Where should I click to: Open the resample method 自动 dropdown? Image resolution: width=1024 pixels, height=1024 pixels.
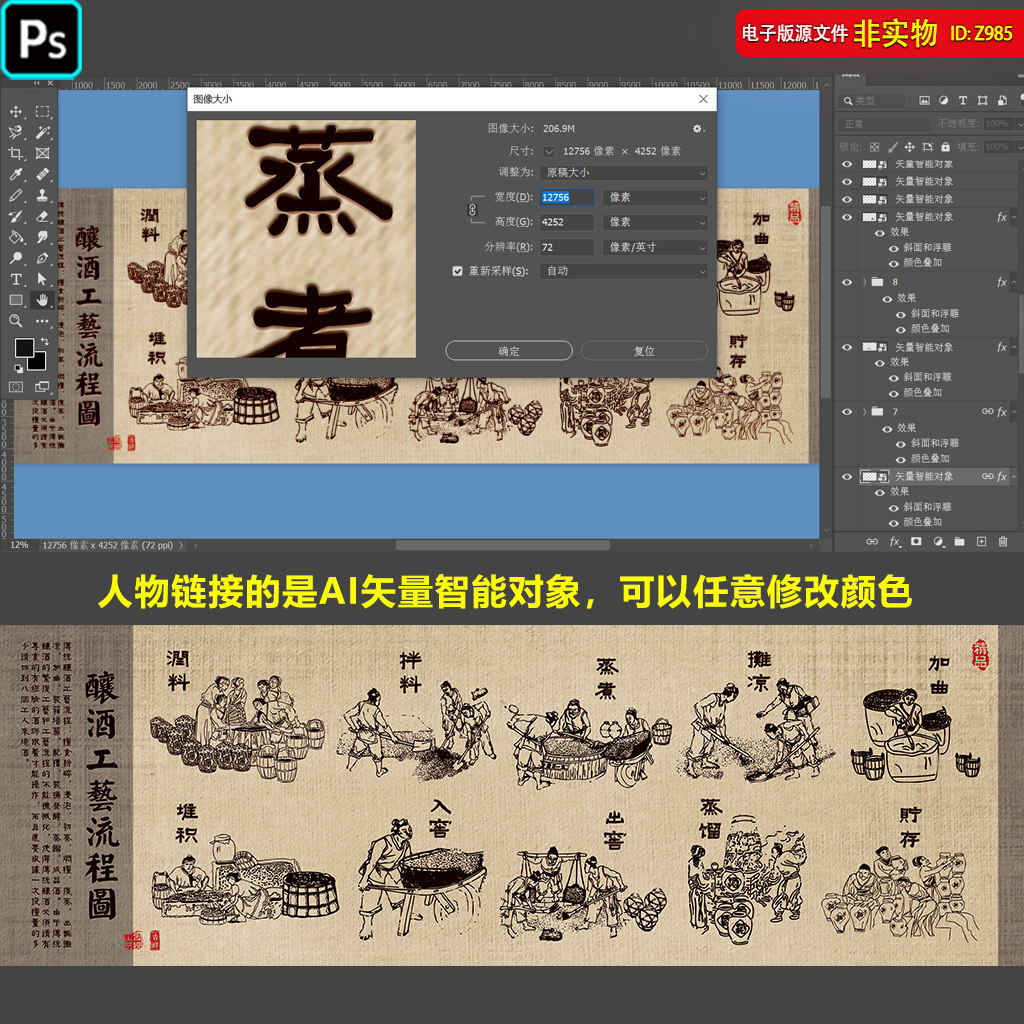click(x=624, y=271)
